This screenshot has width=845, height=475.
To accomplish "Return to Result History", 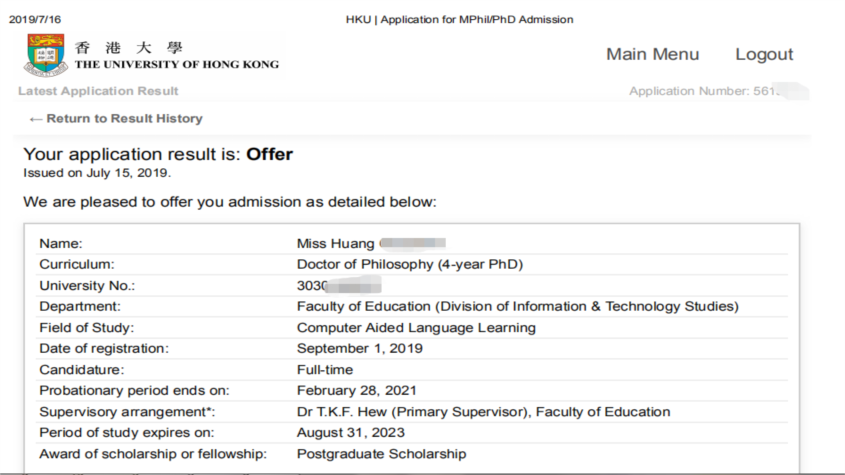I will (124, 119).
